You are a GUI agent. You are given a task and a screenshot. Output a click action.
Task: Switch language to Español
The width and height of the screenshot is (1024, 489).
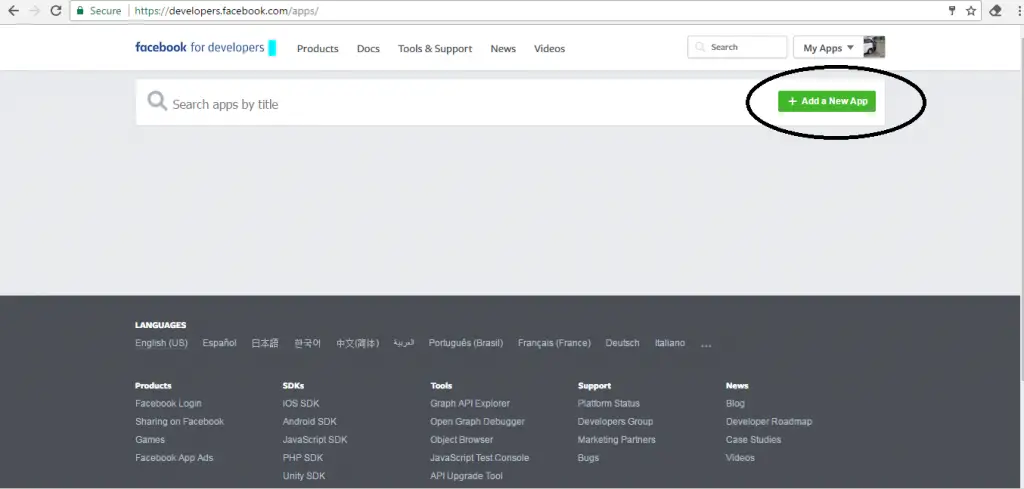pos(219,343)
